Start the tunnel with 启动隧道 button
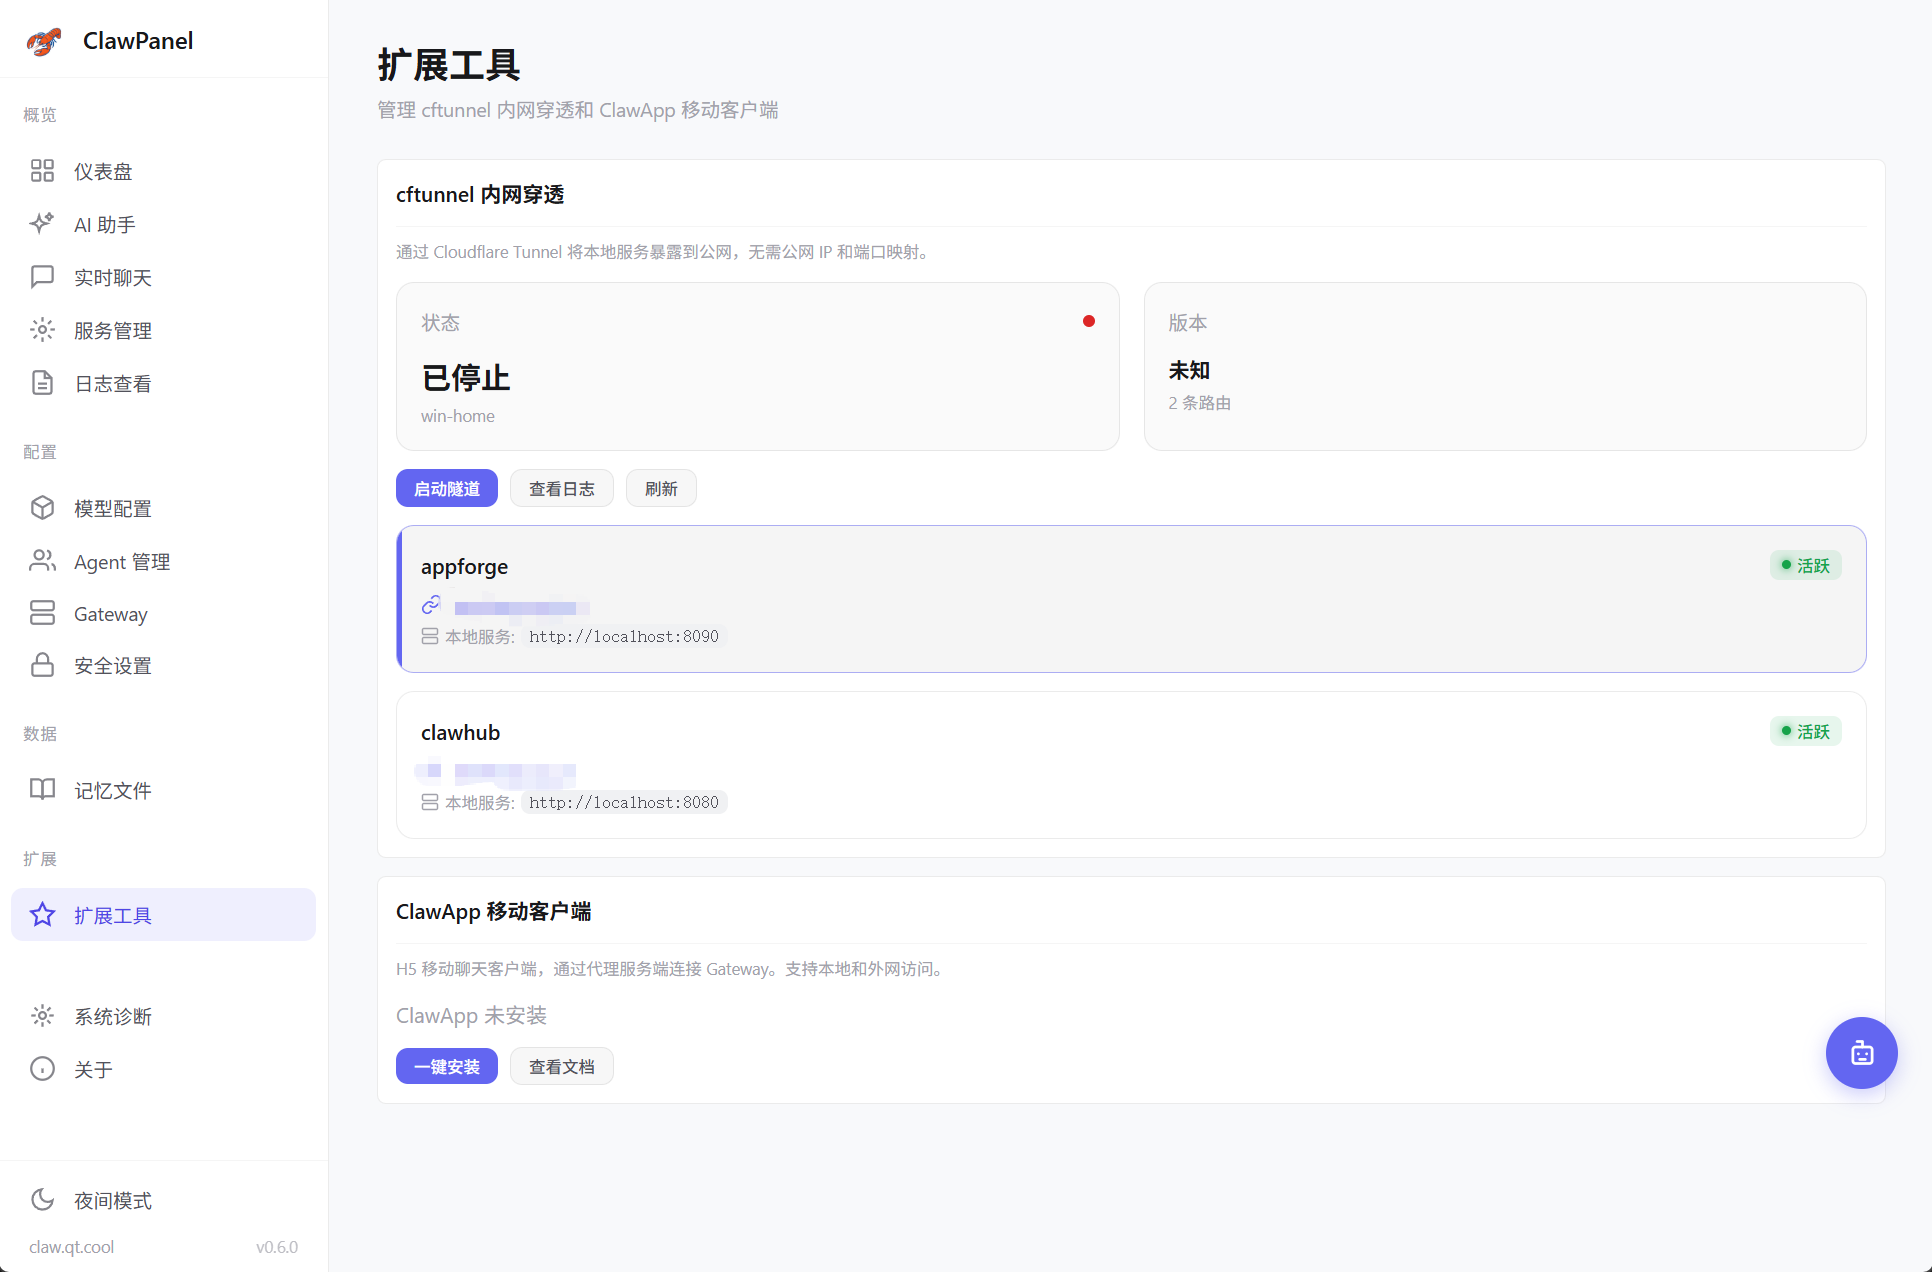Screen dimensions: 1932x1272 pyautogui.click(x=446, y=488)
